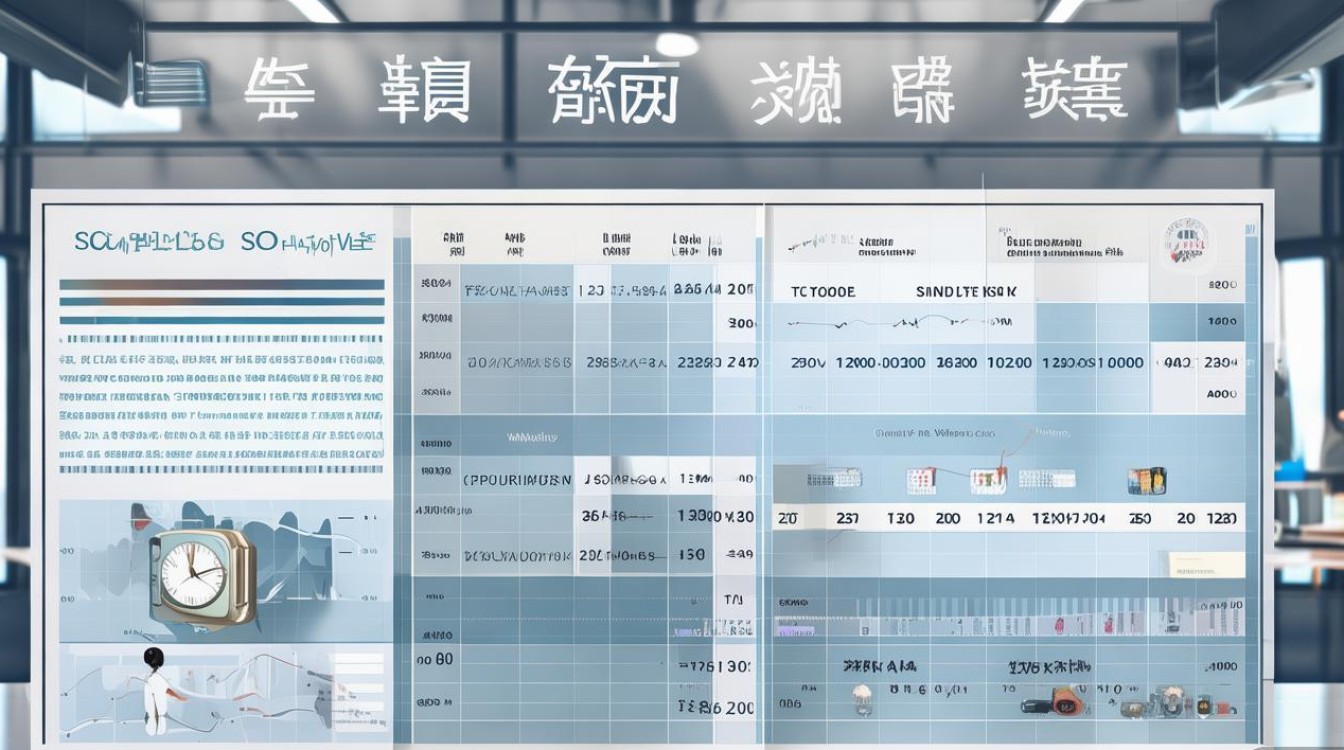Click the dark blue bar under the left heading
1344x750 pixels.
click(x=222, y=285)
